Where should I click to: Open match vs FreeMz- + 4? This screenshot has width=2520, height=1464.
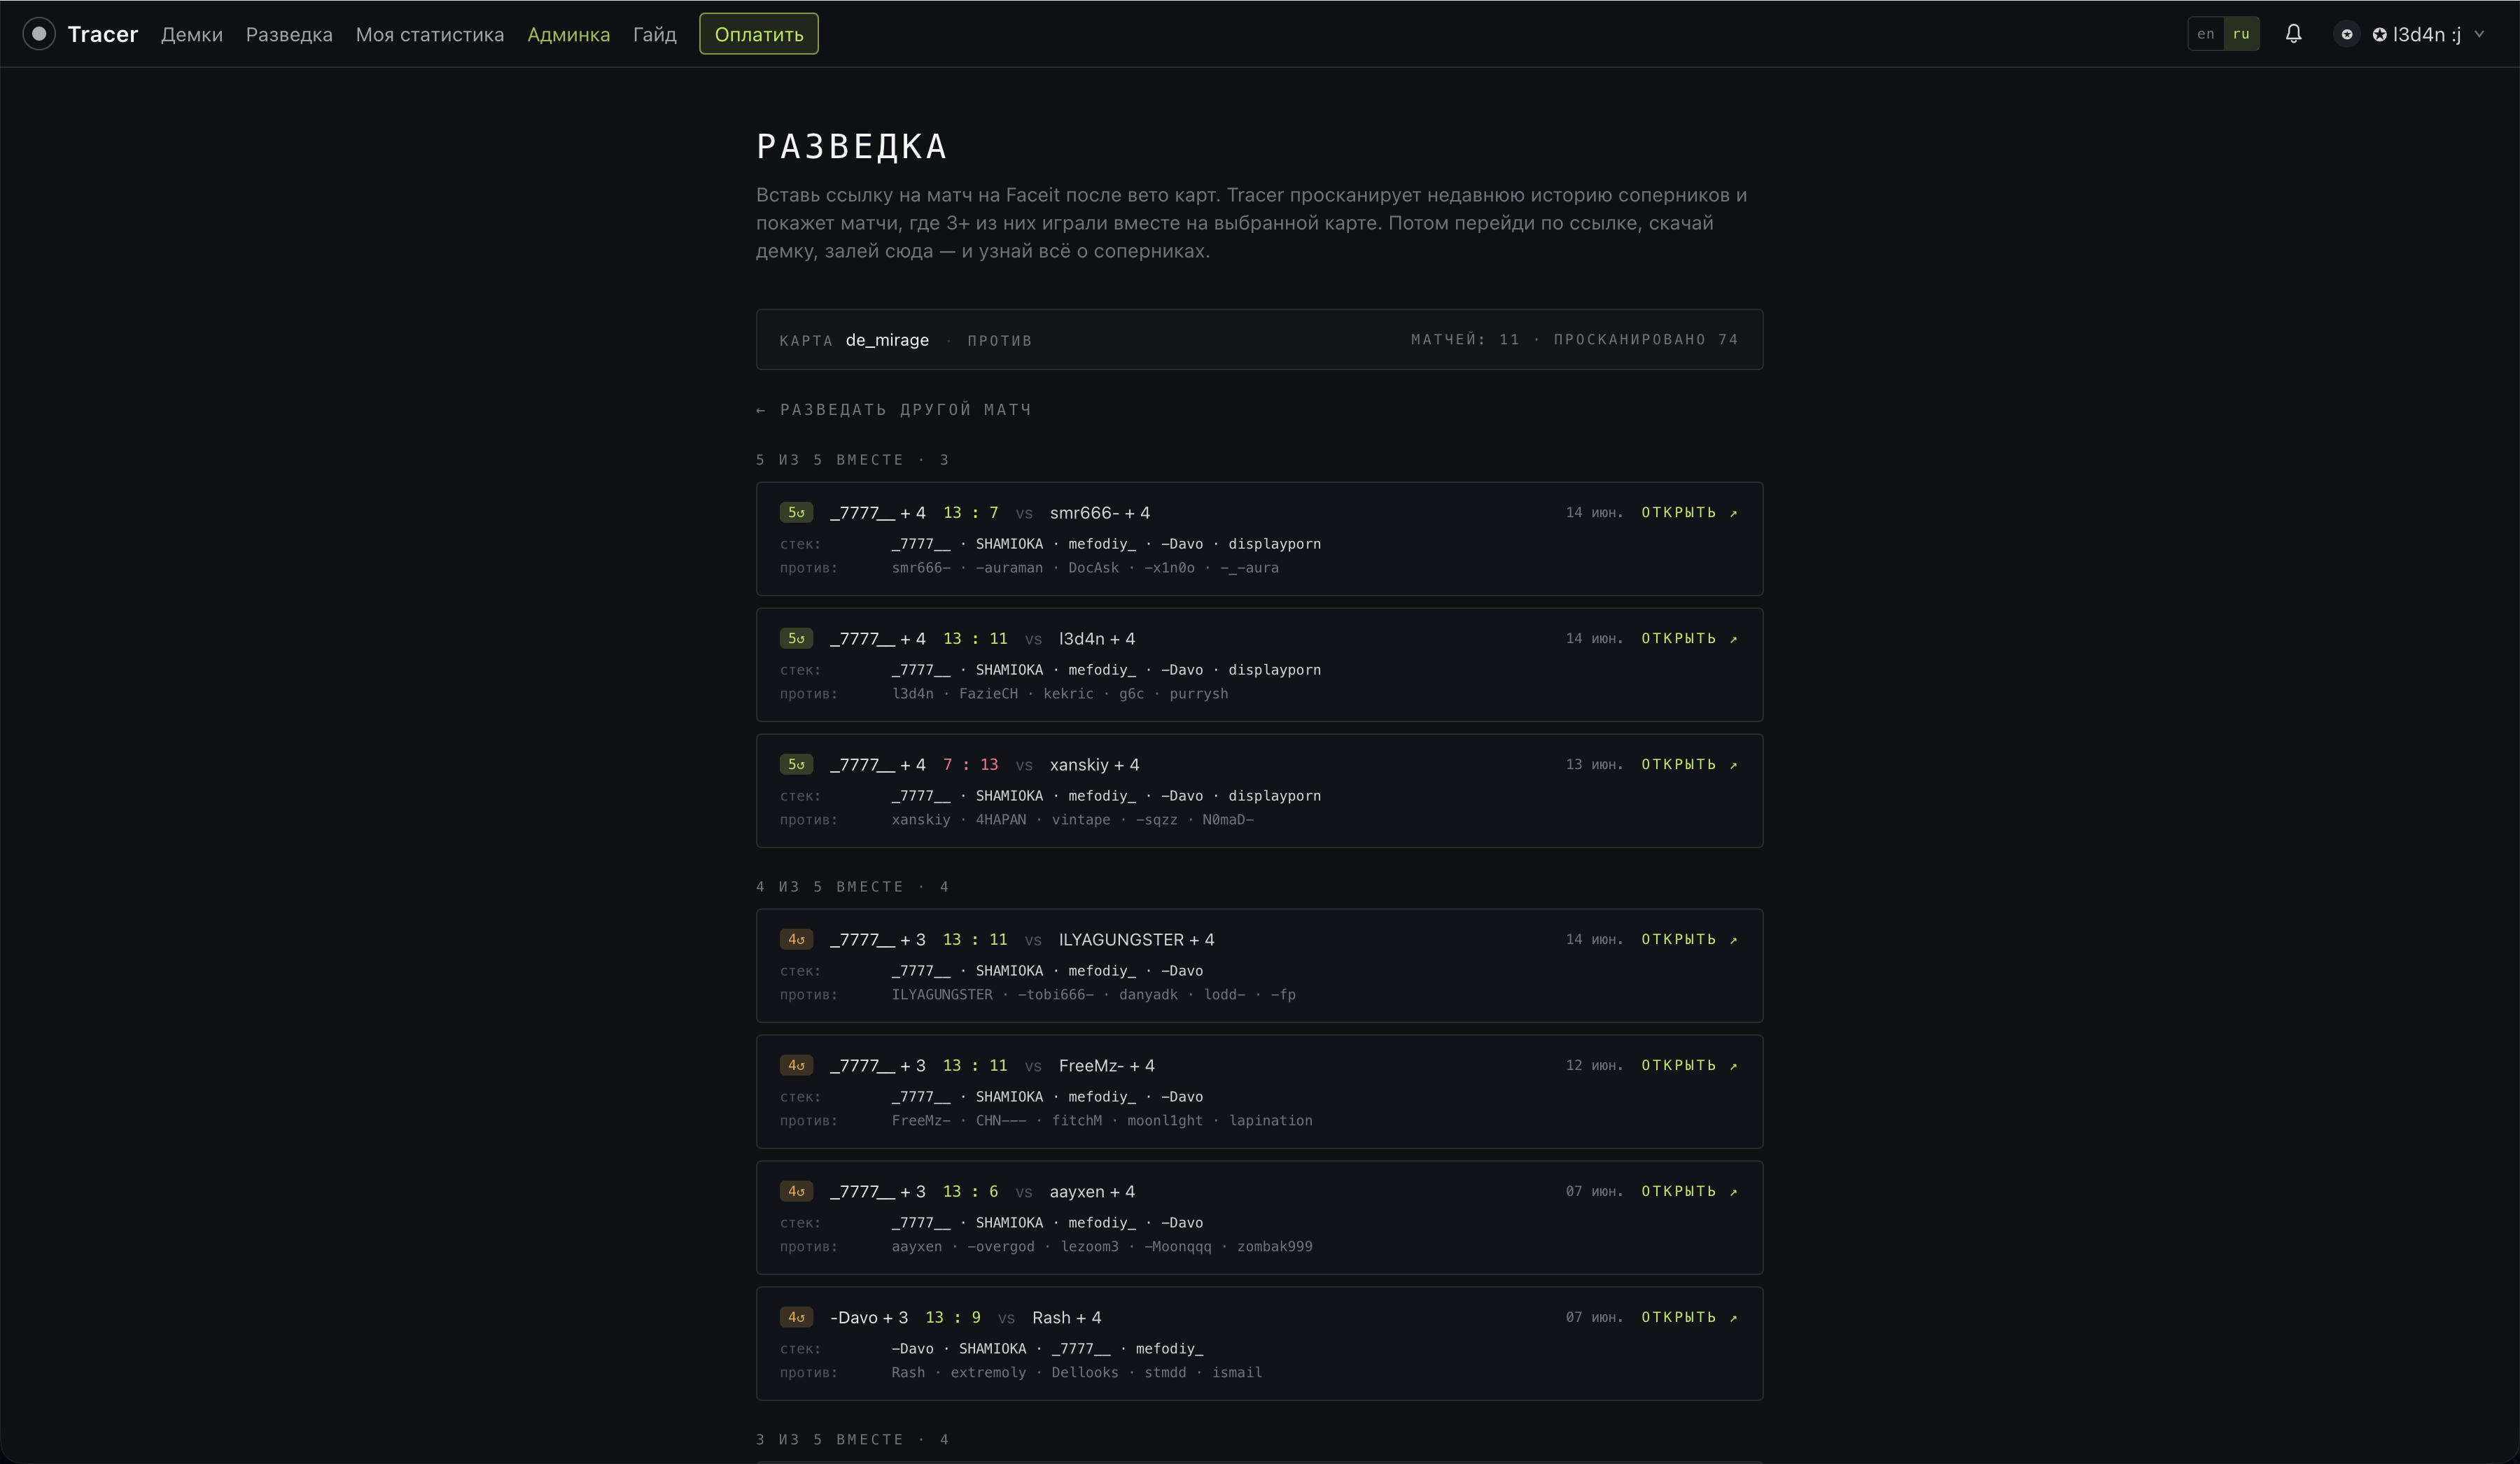coord(1689,1066)
